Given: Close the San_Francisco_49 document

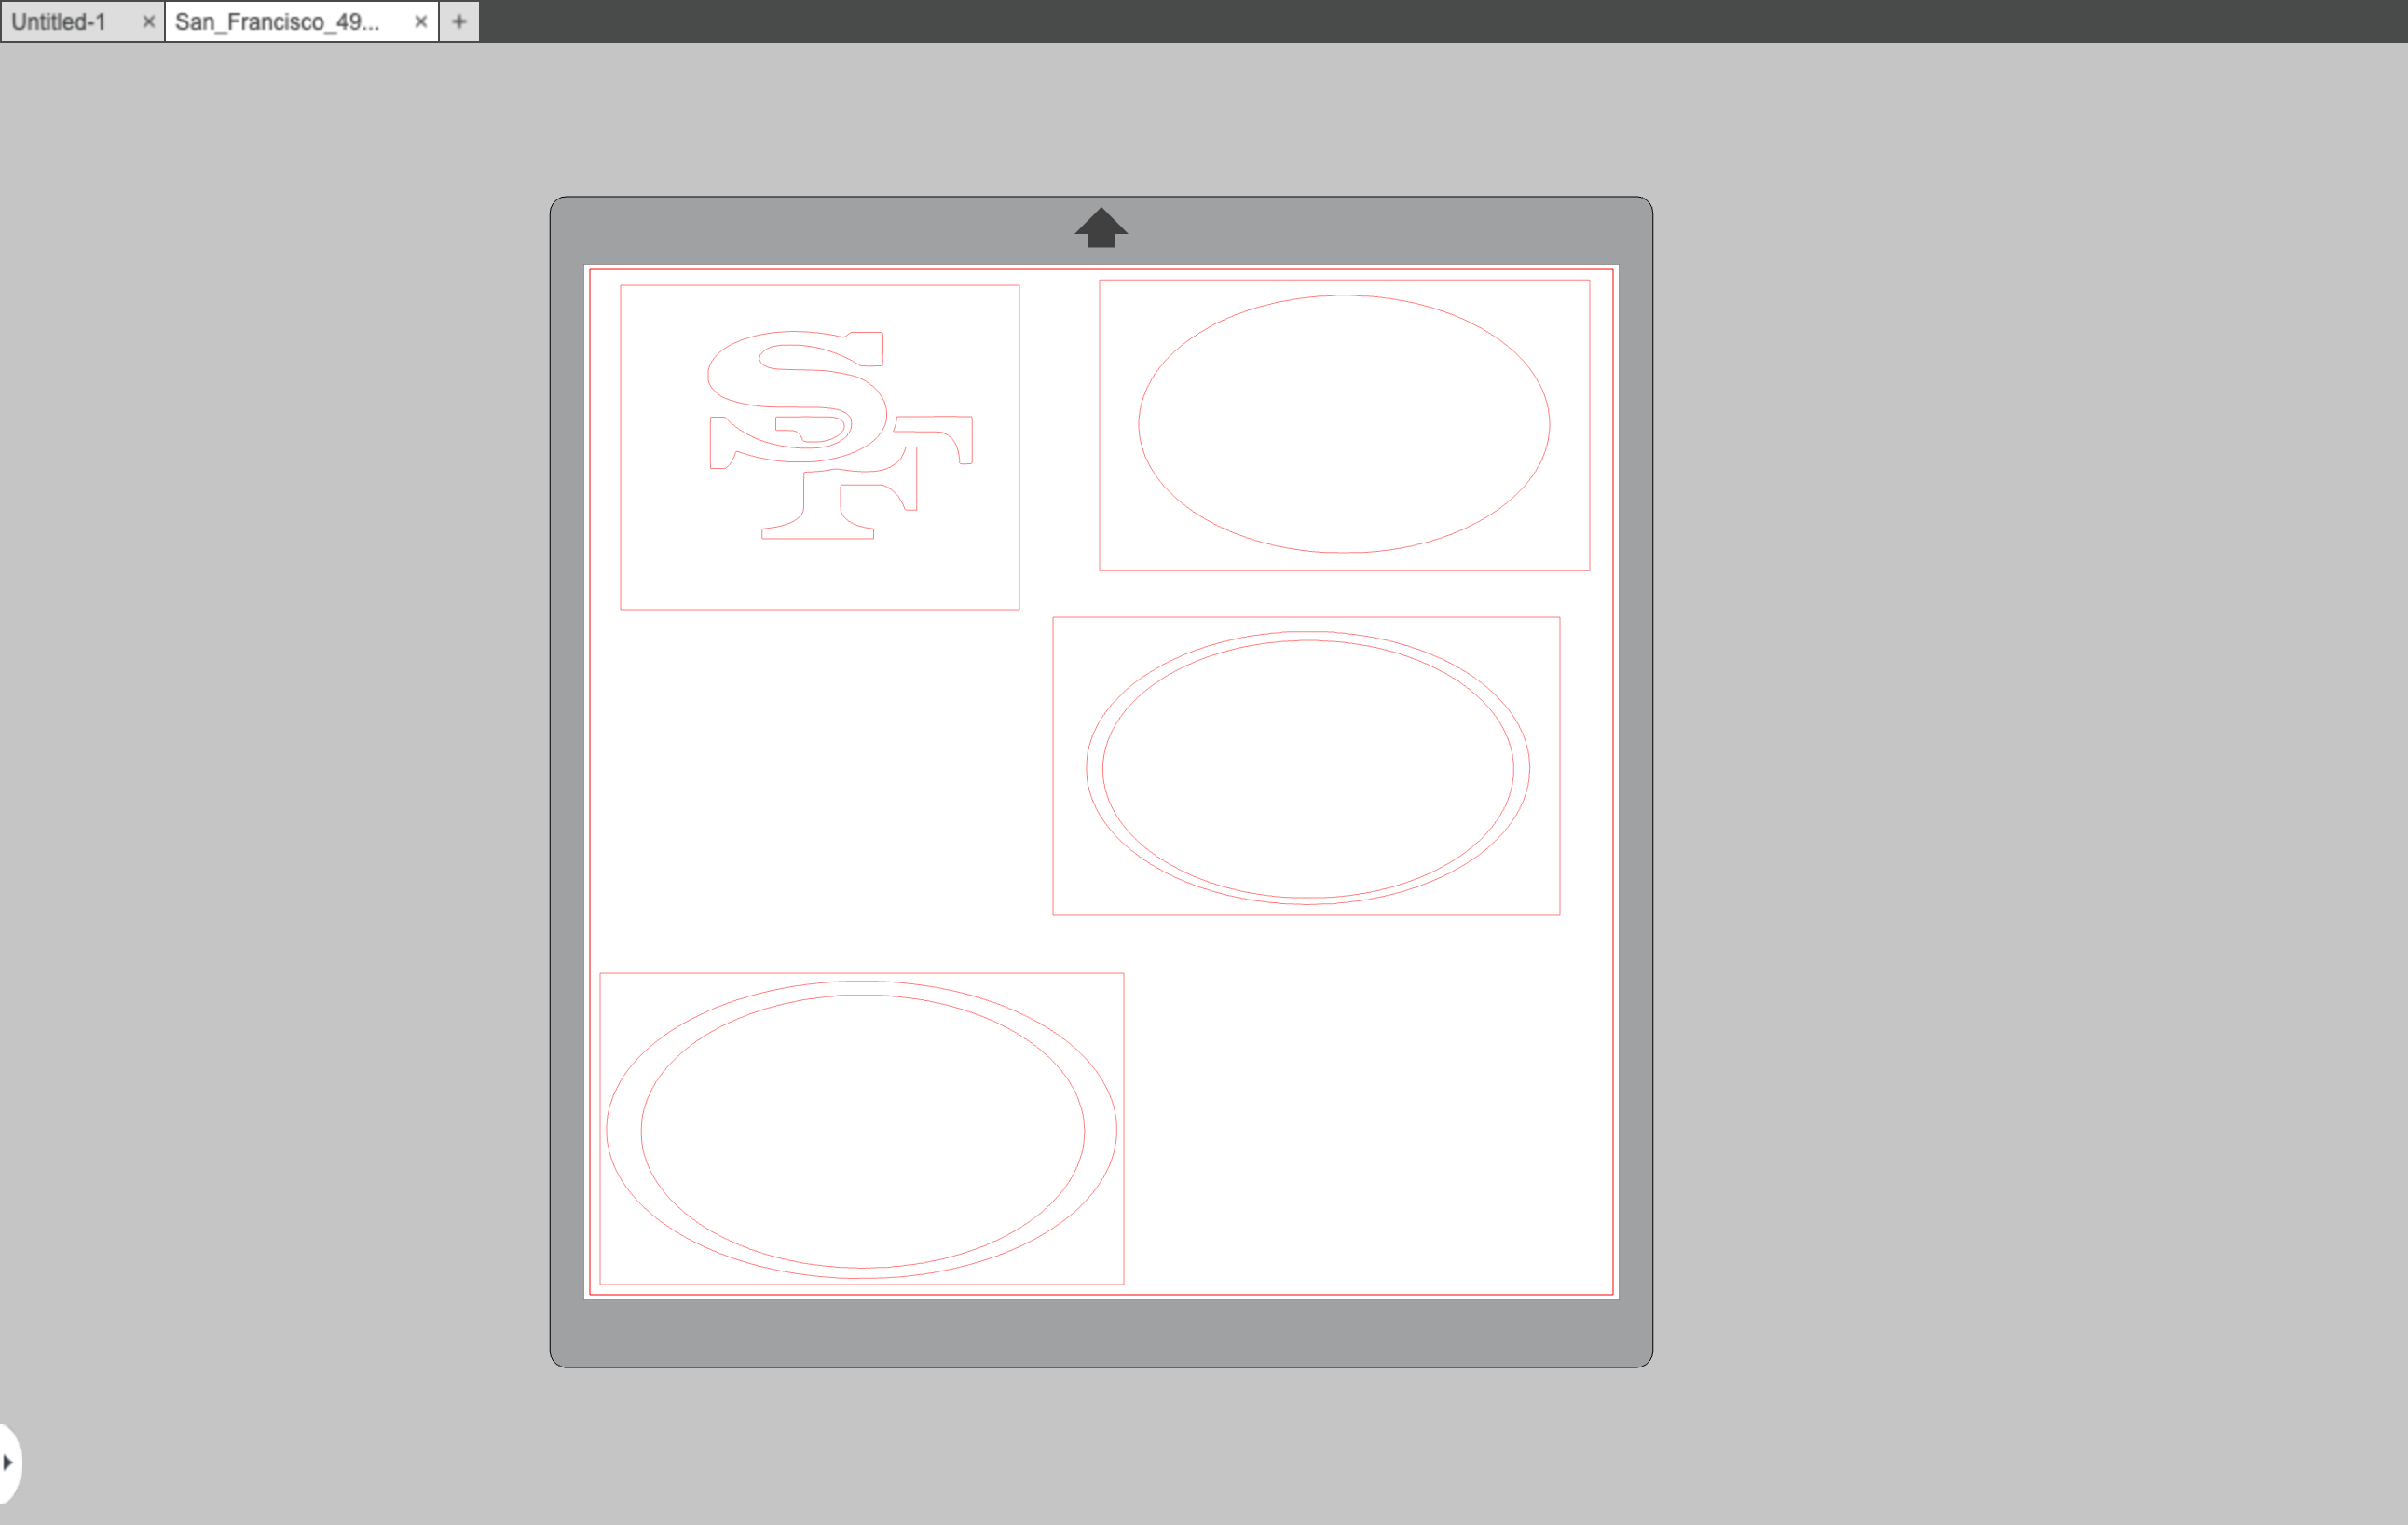Looking at the screenshot, I should 420,21.
